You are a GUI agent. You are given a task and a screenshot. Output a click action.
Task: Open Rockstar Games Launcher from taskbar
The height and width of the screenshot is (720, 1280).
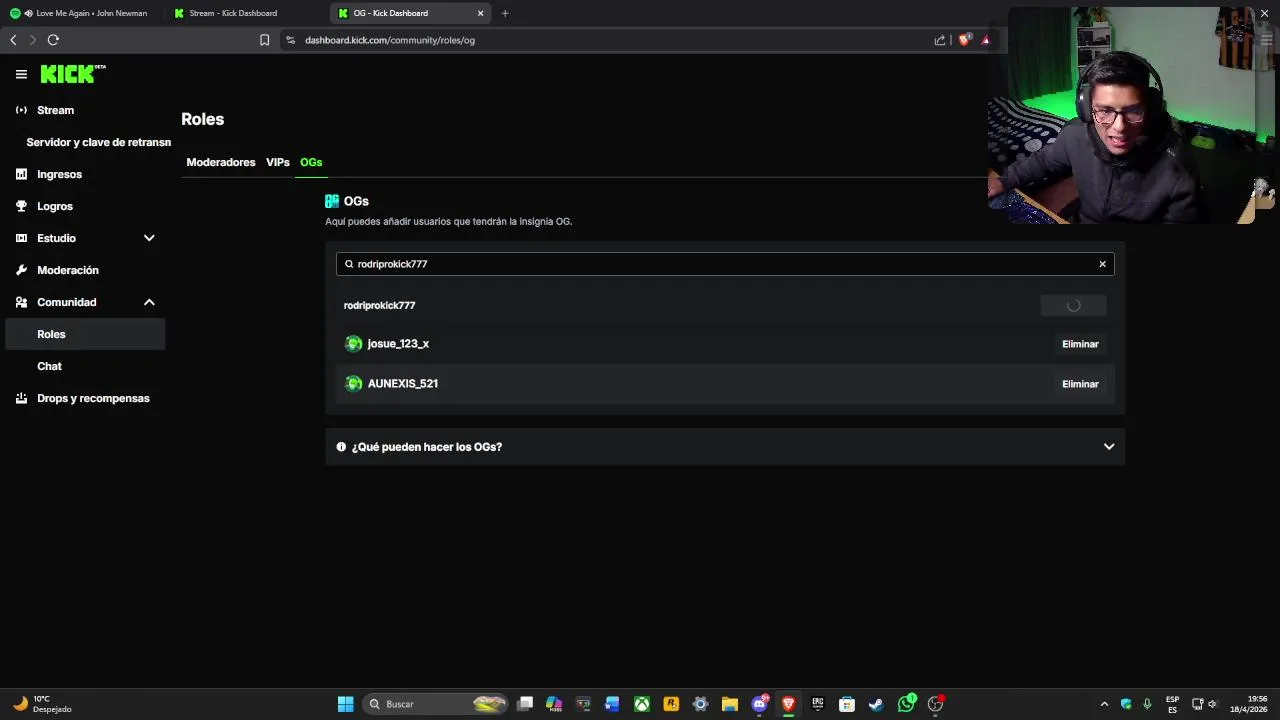(671, 704)
